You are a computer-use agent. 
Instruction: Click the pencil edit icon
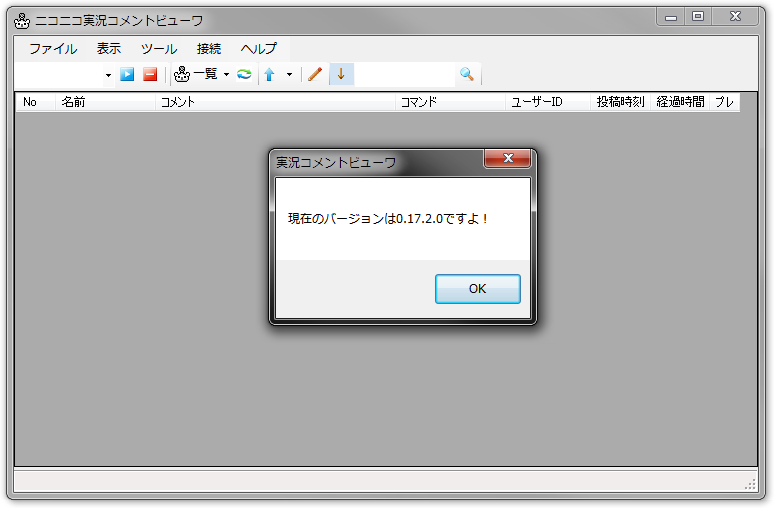[315, 75]
